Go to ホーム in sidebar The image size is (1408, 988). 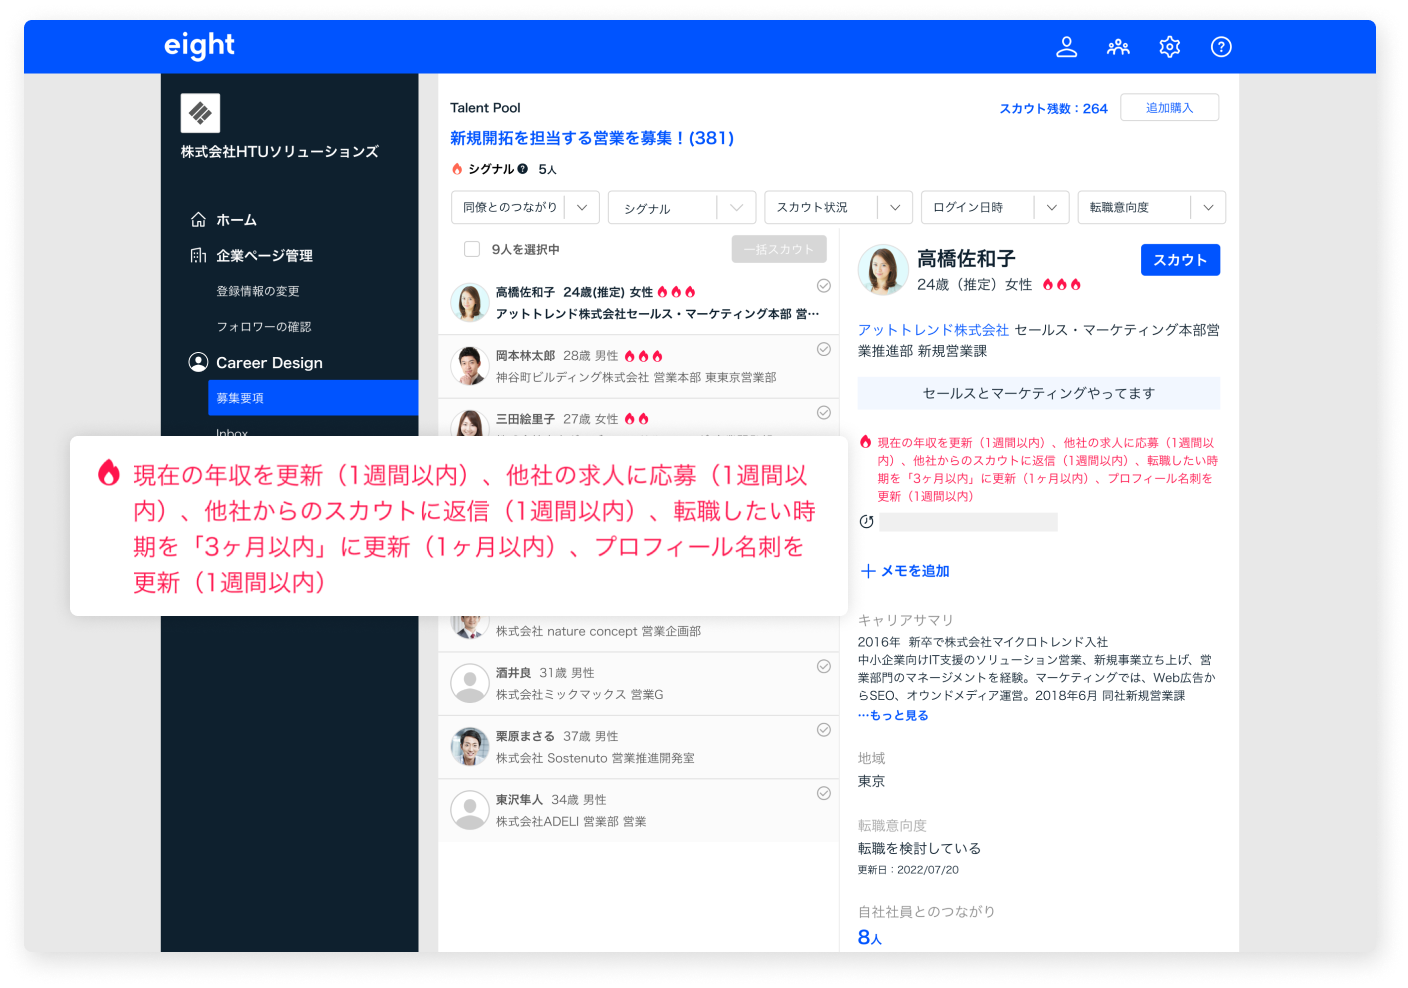point(236,219)
